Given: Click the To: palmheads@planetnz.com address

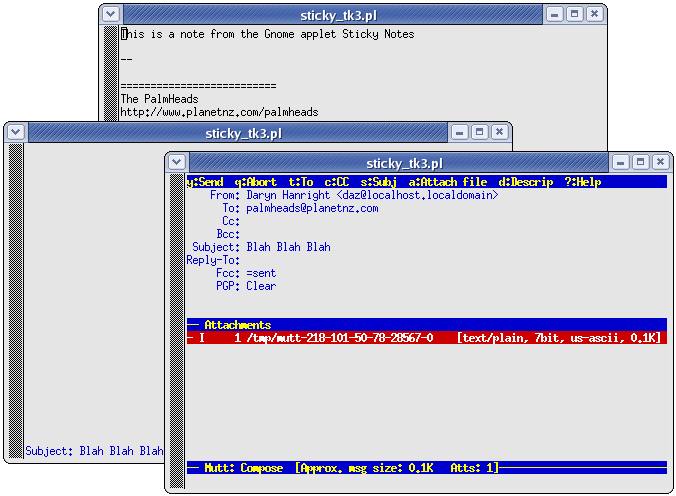Looking at the screenshot, I should click(x=312, y=208).
